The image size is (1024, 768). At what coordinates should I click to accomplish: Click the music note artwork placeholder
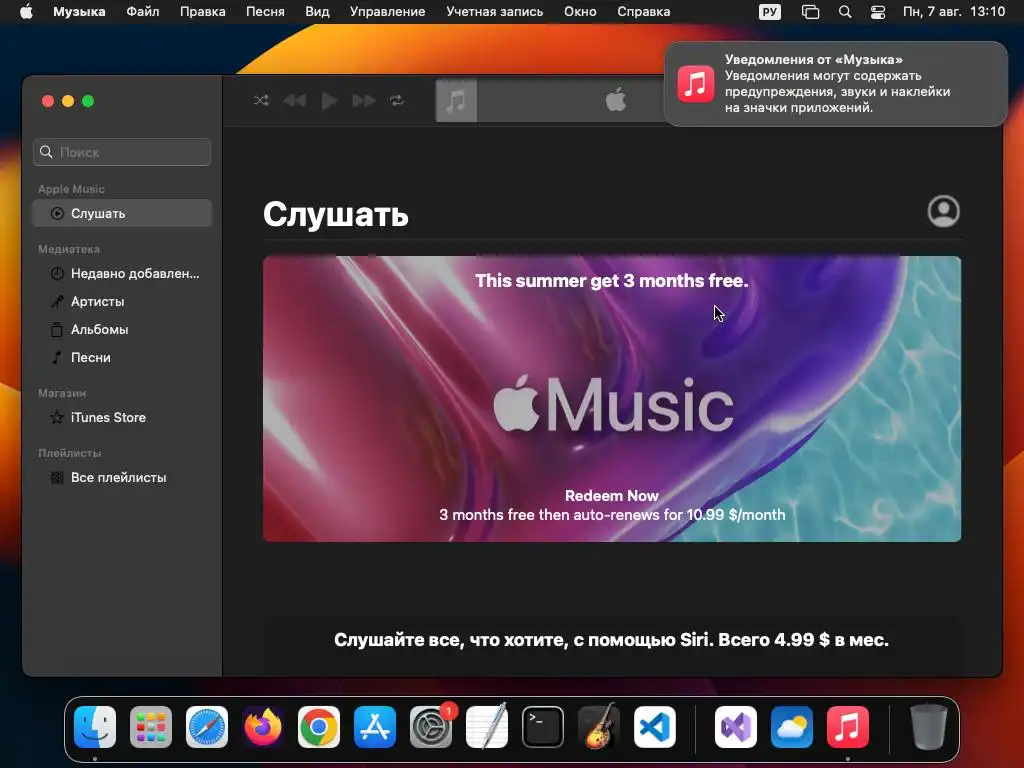coord(456,101)
